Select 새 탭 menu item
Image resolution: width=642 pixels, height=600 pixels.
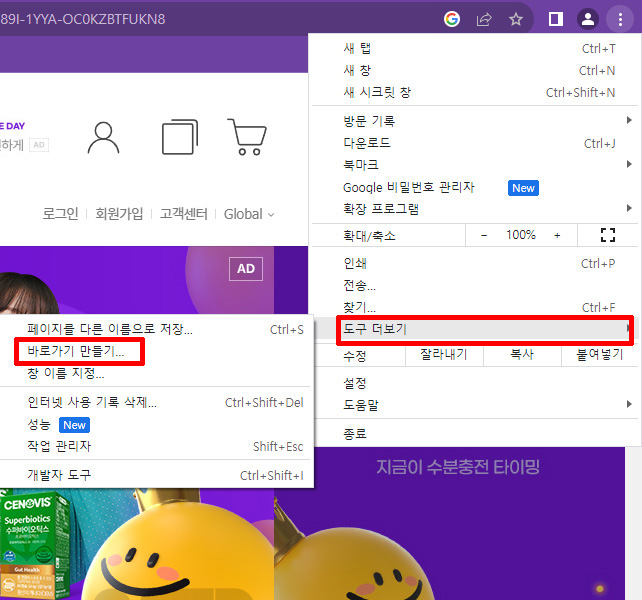pyautogui.click(x=475, y=48)
